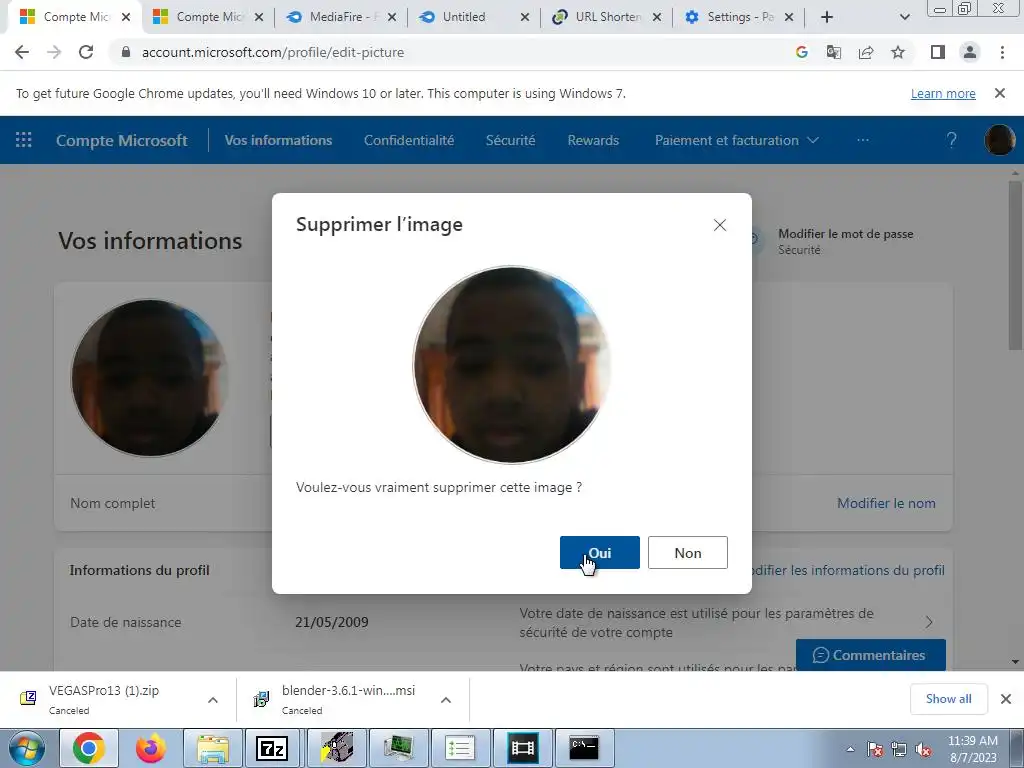Open the Chrome profile avatar button
1024x768 pixels.
click(x=970, y=52)
